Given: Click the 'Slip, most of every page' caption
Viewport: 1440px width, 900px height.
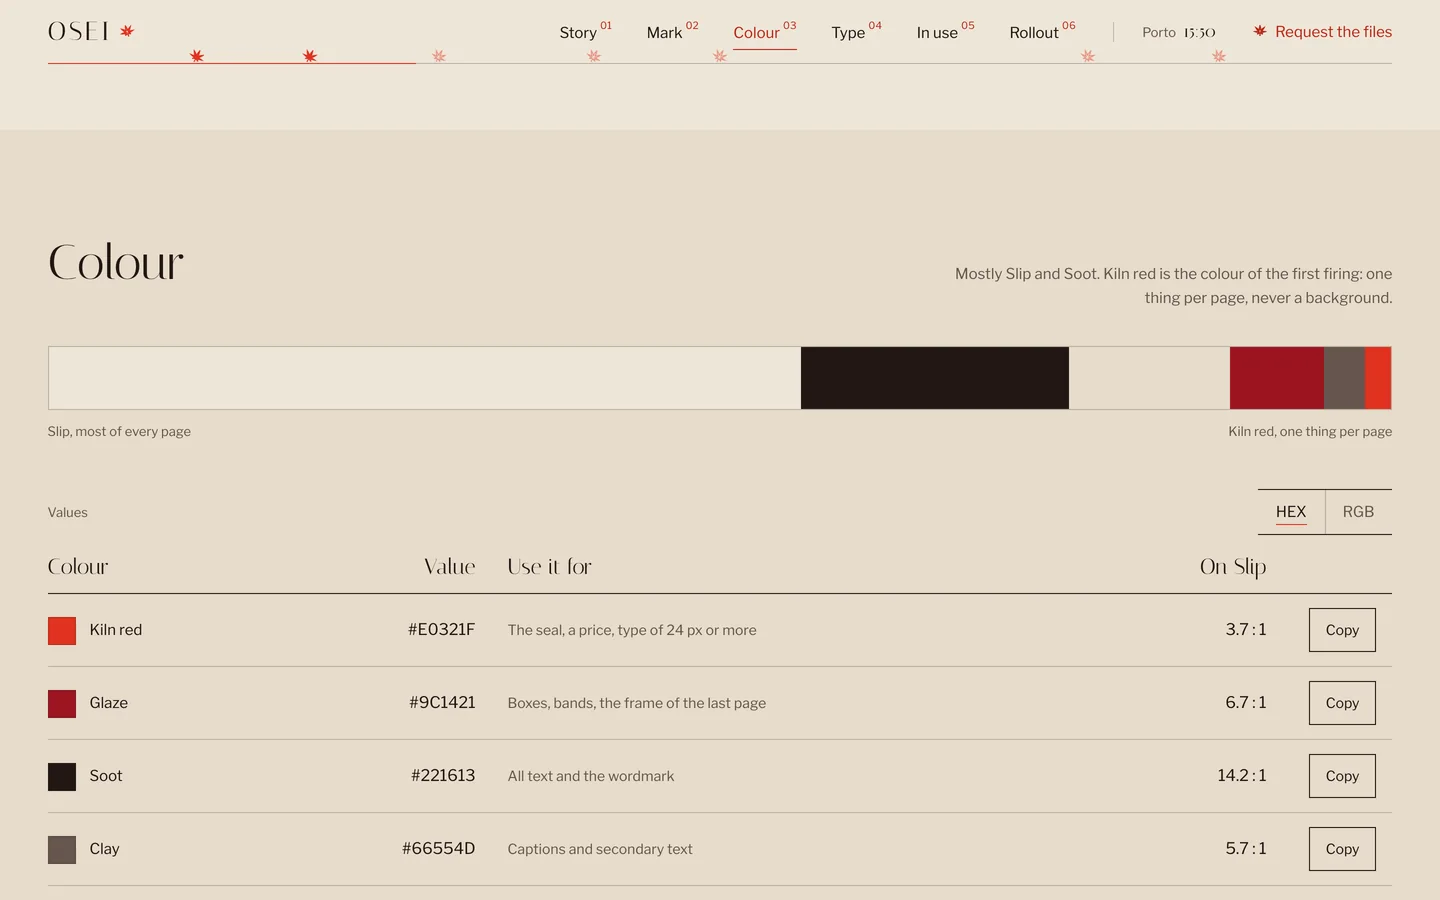Looking at the screenshot, I should [x=119, y=432].
